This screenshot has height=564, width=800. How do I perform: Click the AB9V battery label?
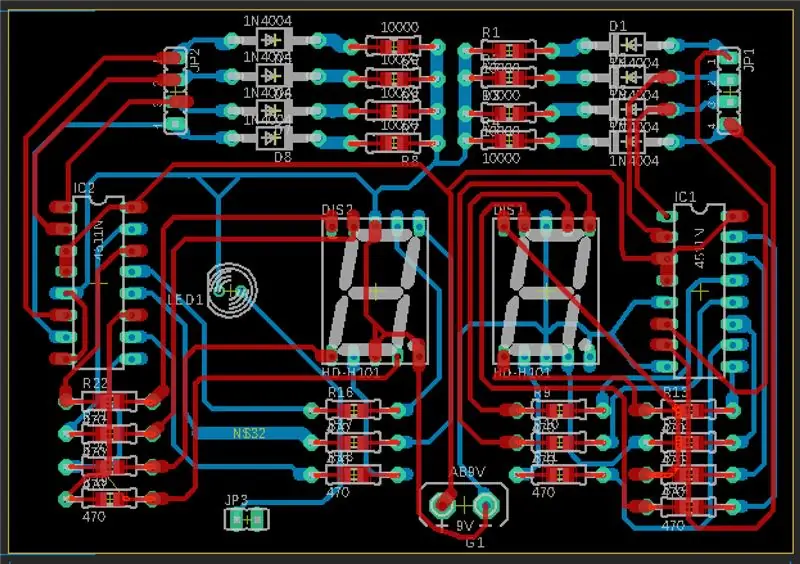pos(467,472)
